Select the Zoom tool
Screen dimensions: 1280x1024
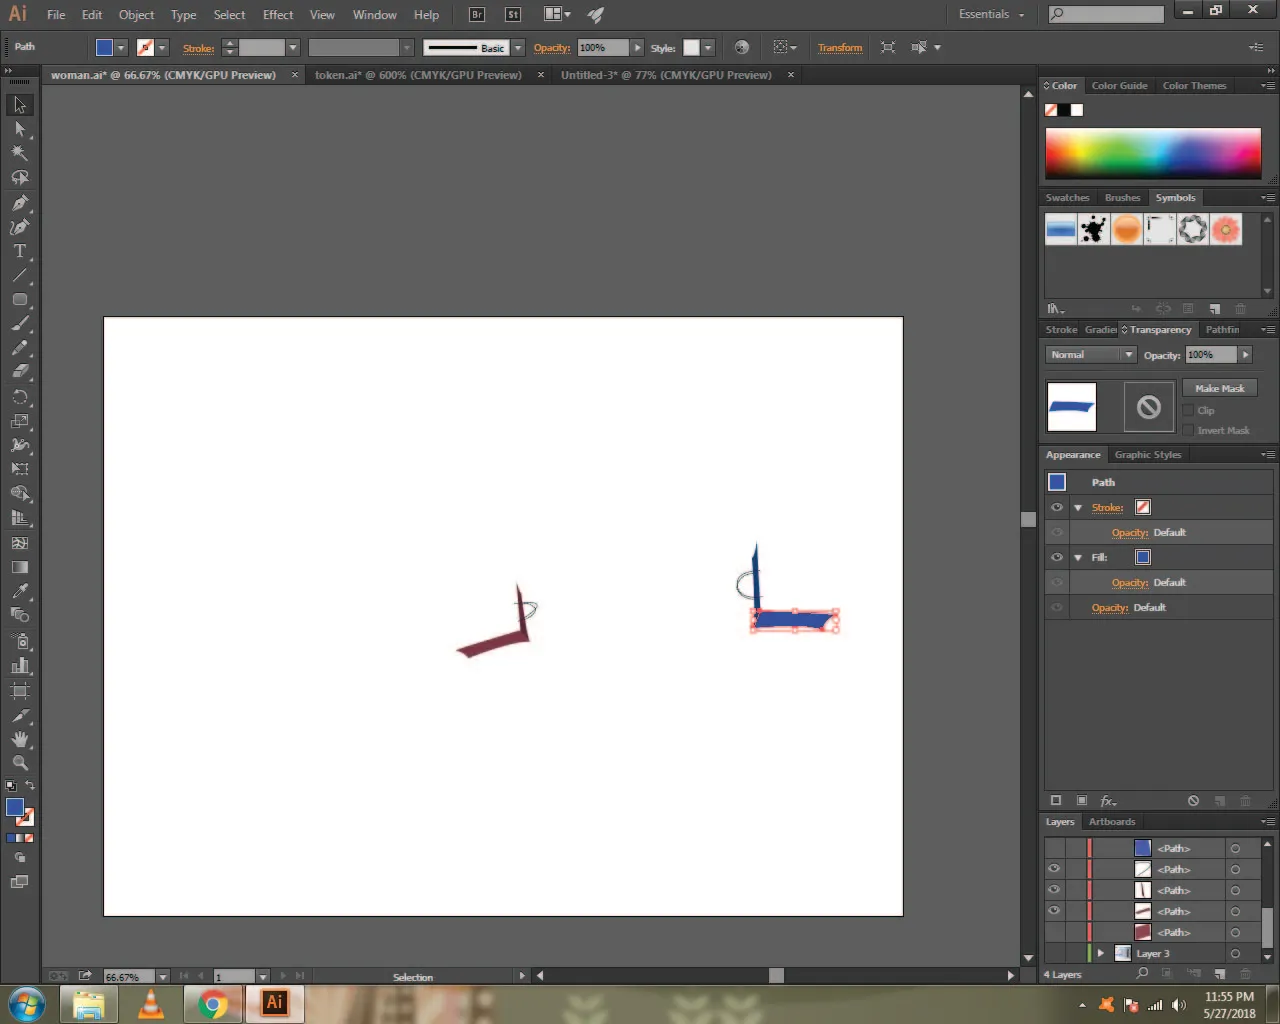click(x=19, y=763)
